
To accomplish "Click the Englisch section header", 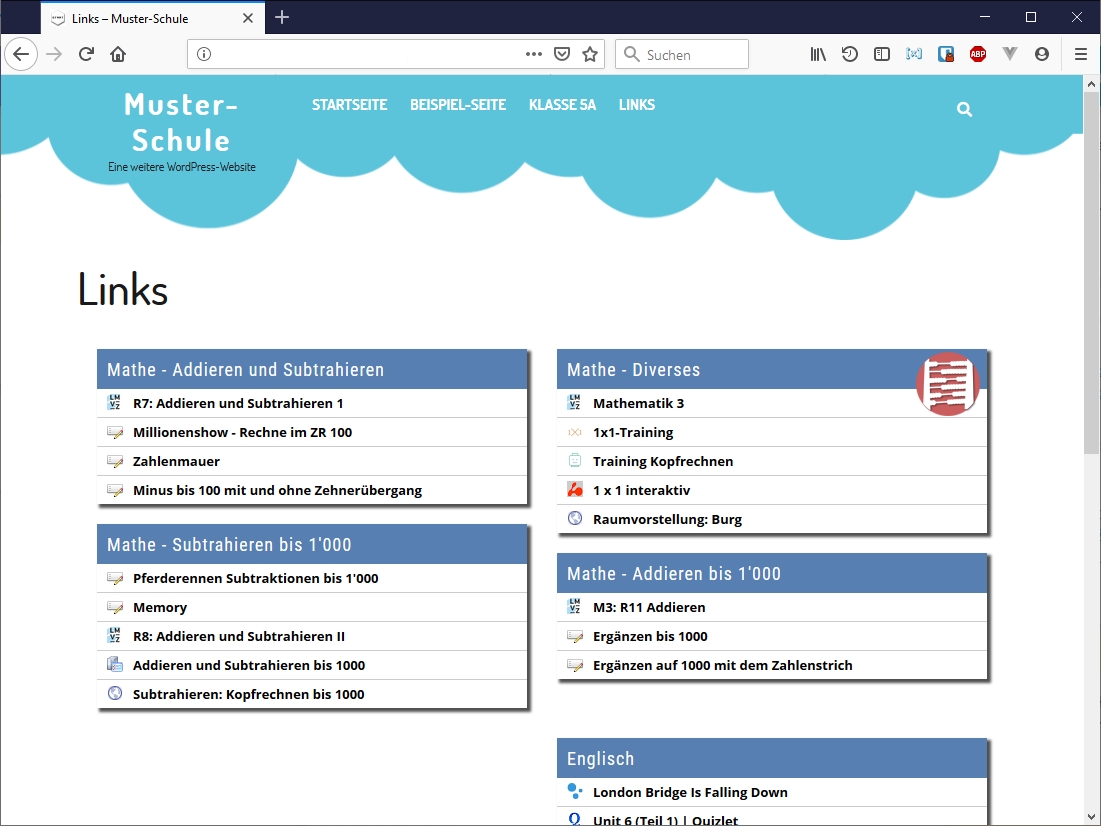I will pyautogui.click(x=772, y=759).
